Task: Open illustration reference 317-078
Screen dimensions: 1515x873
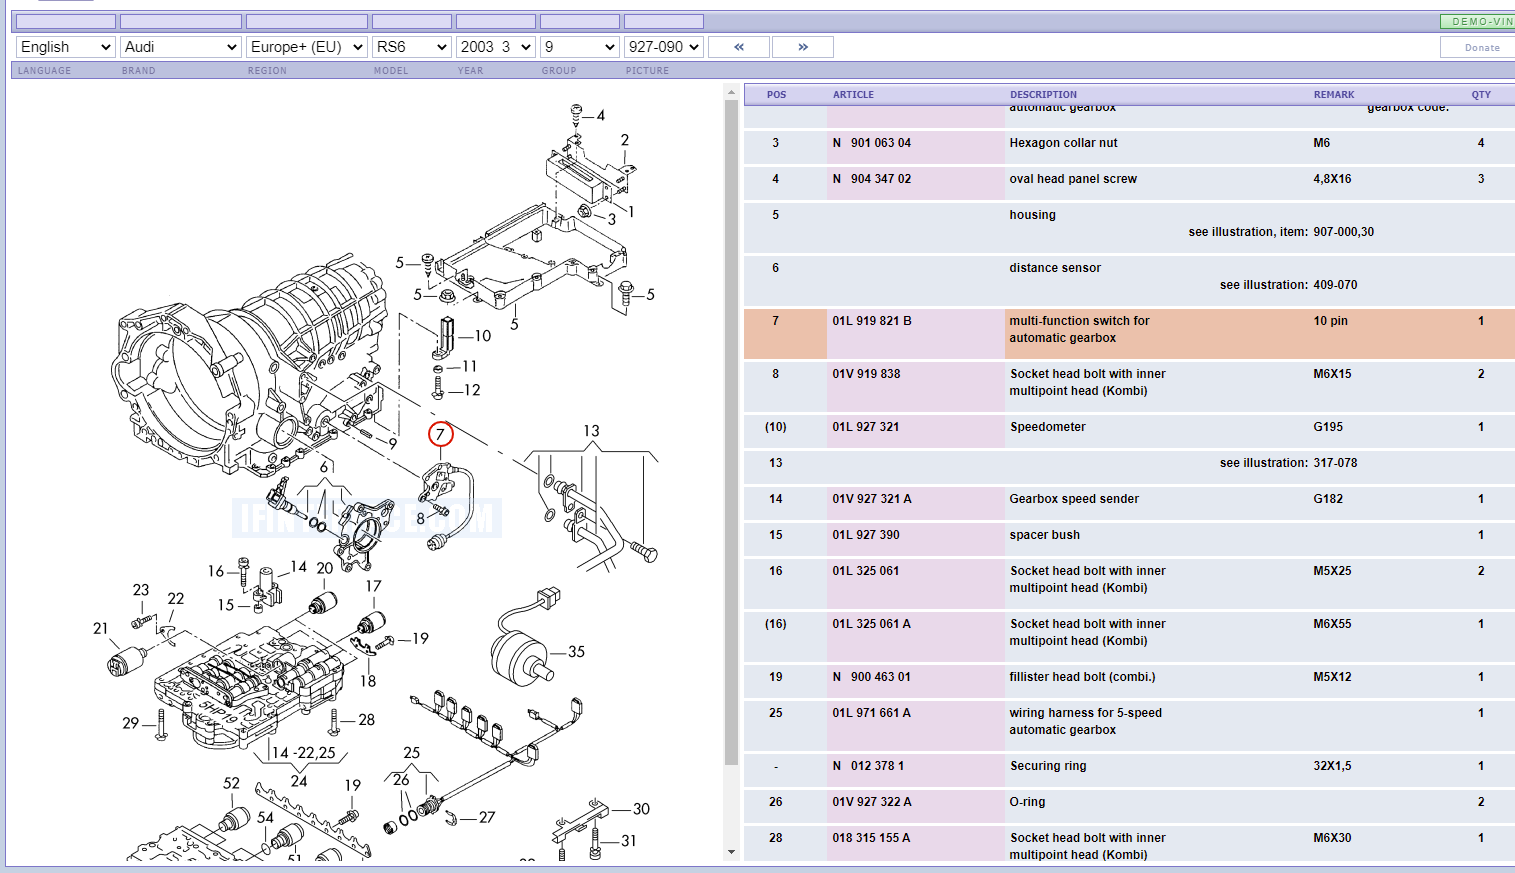Action: 1335,463
